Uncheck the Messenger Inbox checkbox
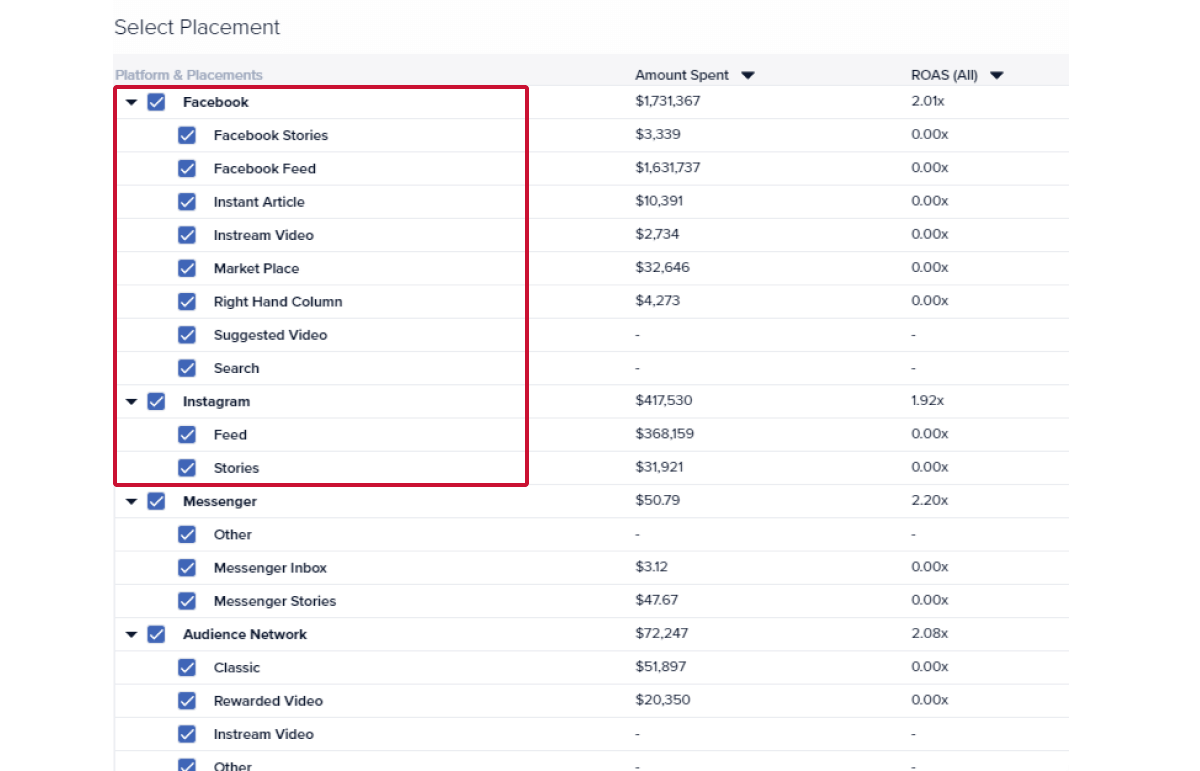Viewport: 1200px width, 771px height. (187, 567)
